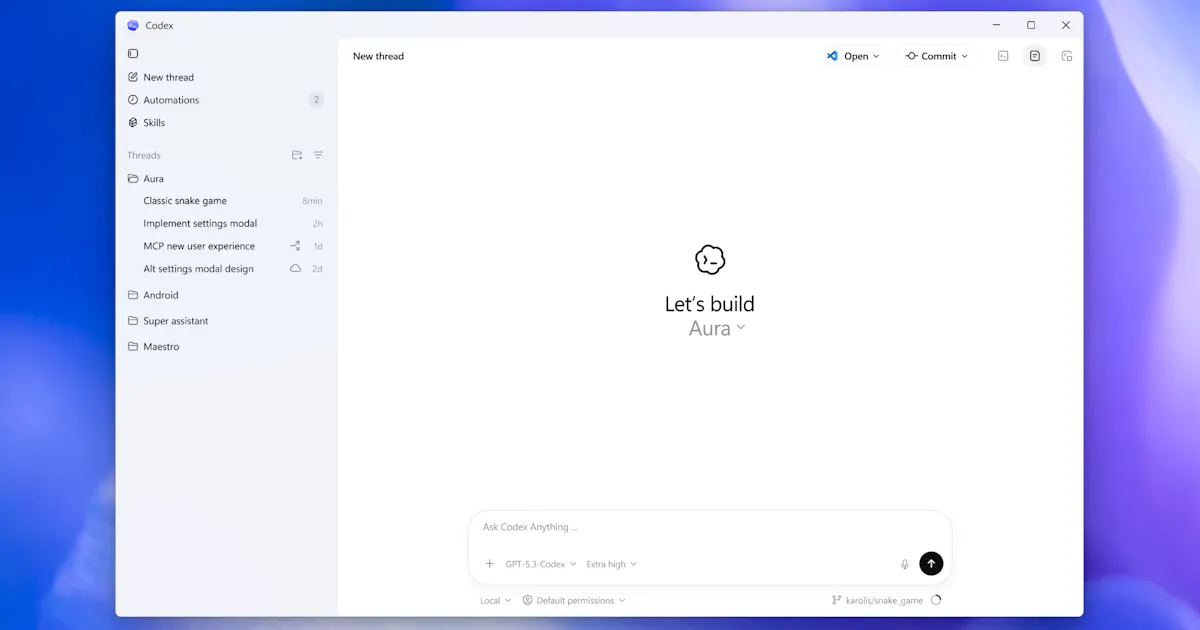
Task: Maximize the Codex window
Action: coord(1031,25)
